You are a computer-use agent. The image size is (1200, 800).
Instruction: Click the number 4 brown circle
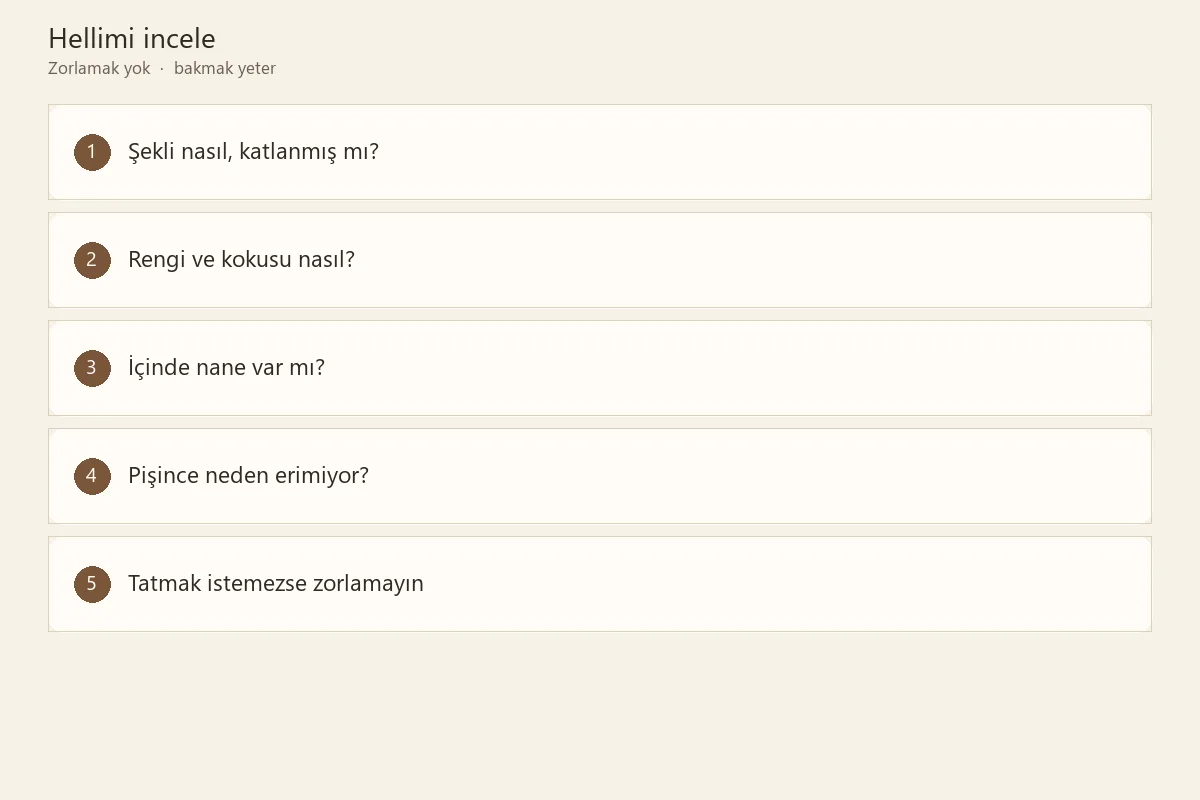pyautogui.click(x=92, y=476)
